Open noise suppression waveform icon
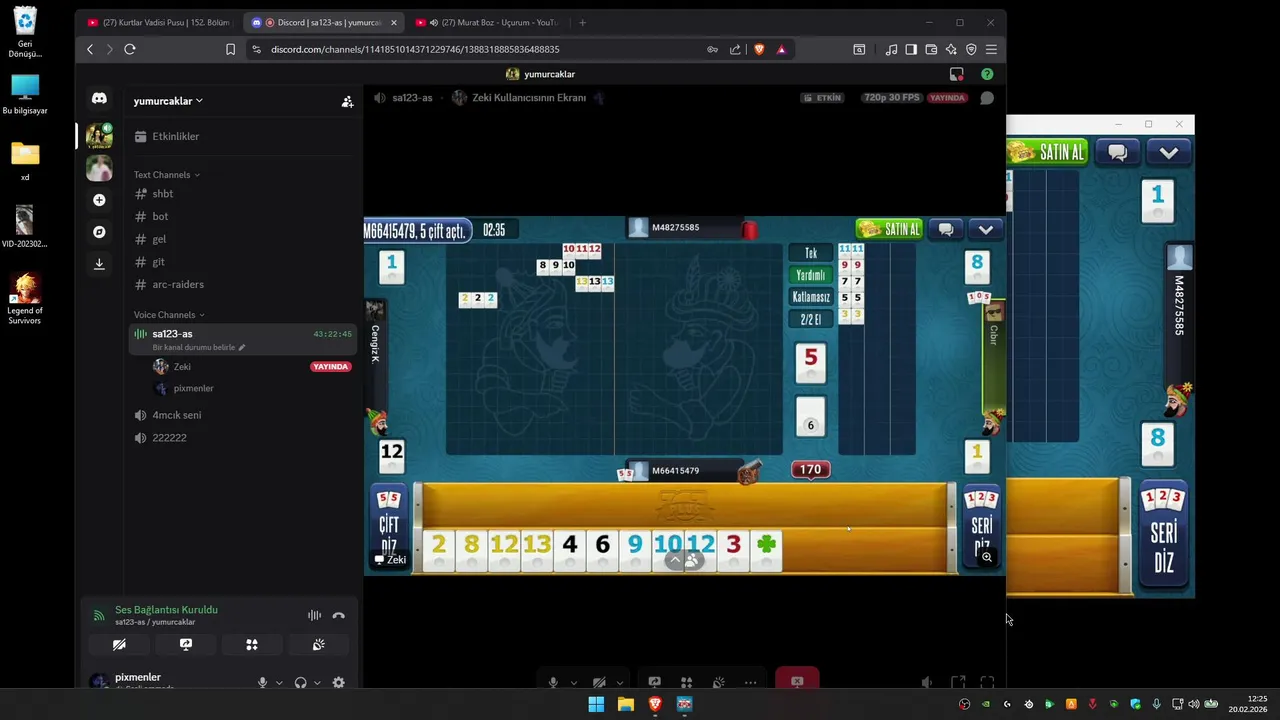Image resolution: width=1280 pixels, height=720 pixels. click(x=314, y=616)
